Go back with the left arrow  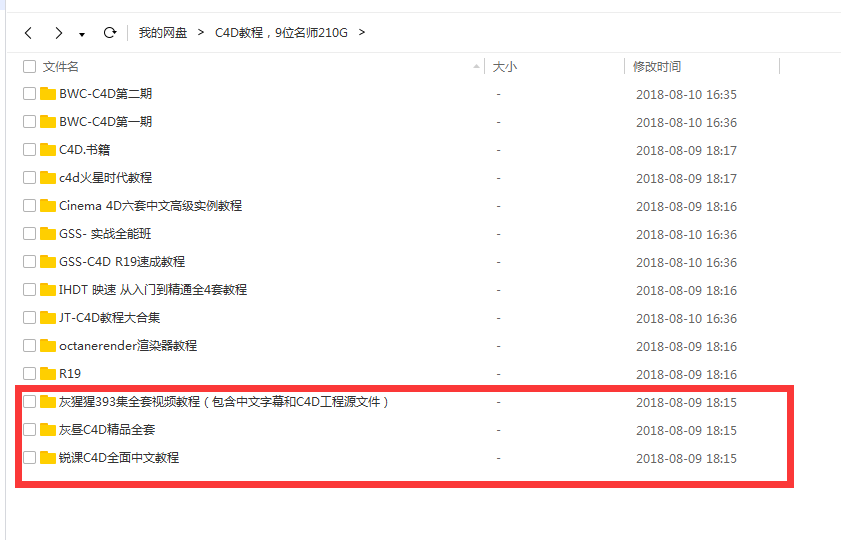pos(28,33)
